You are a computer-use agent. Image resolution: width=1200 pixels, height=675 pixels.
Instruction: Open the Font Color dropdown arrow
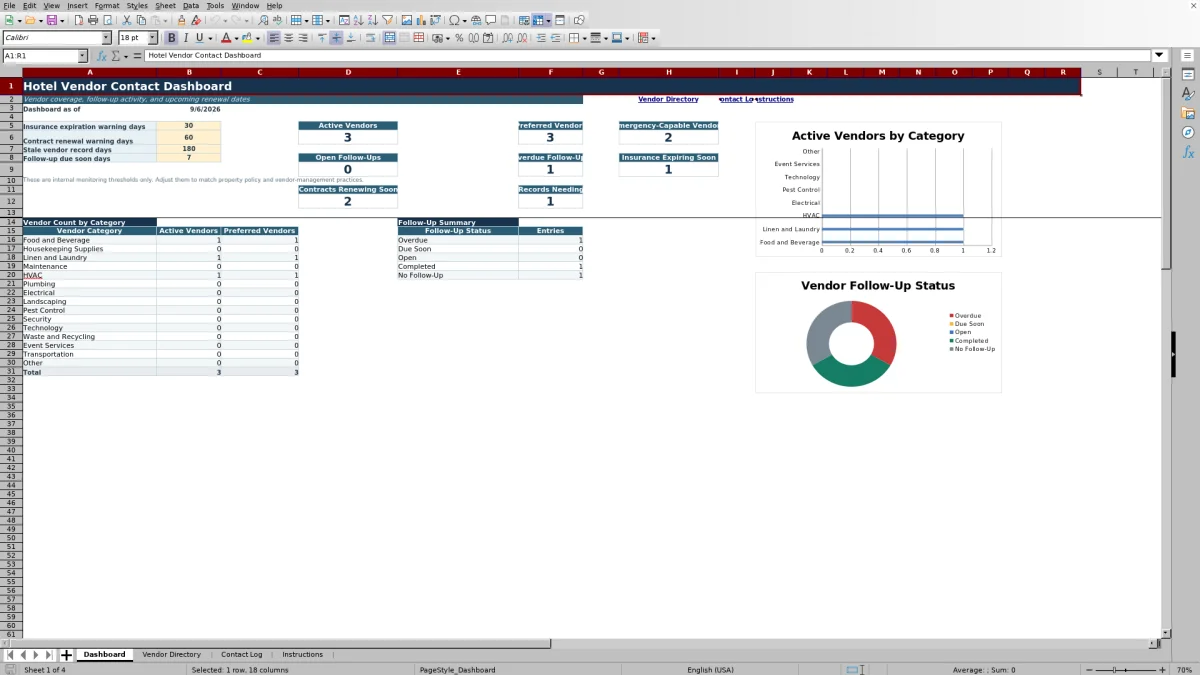click(236, 38)
